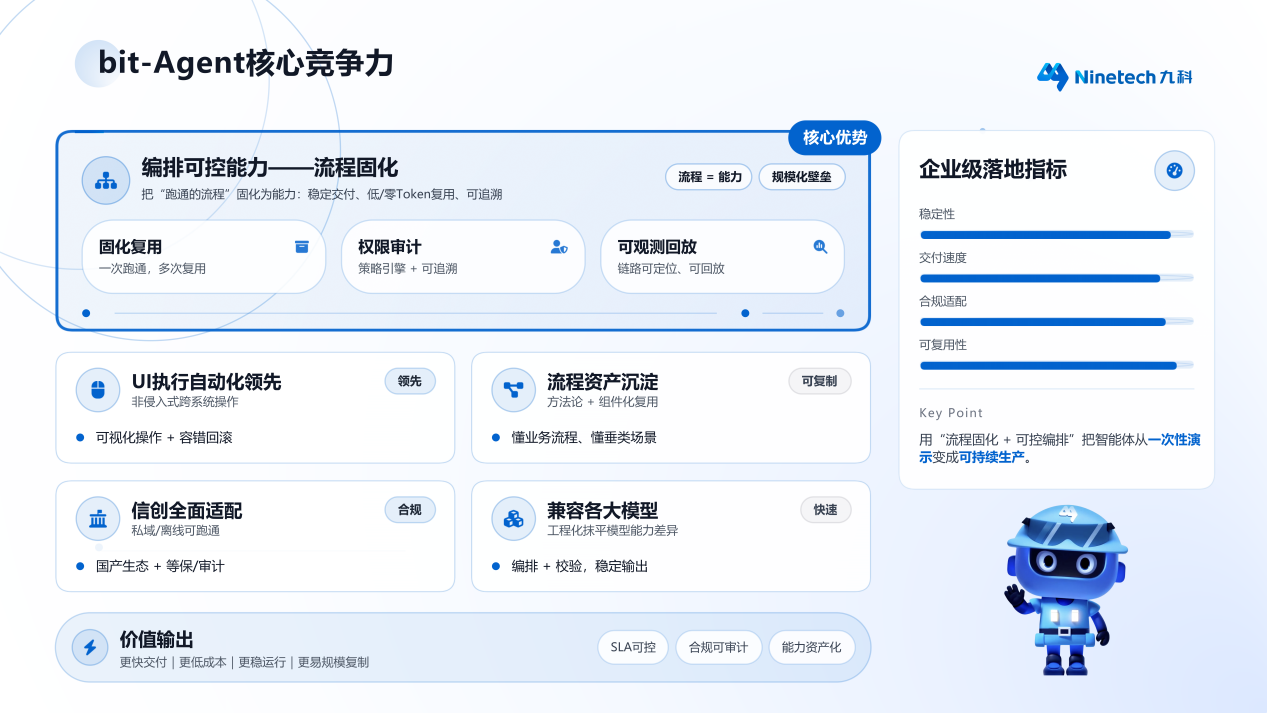Click the 规模化壁垒 tag

pos(802,177)
